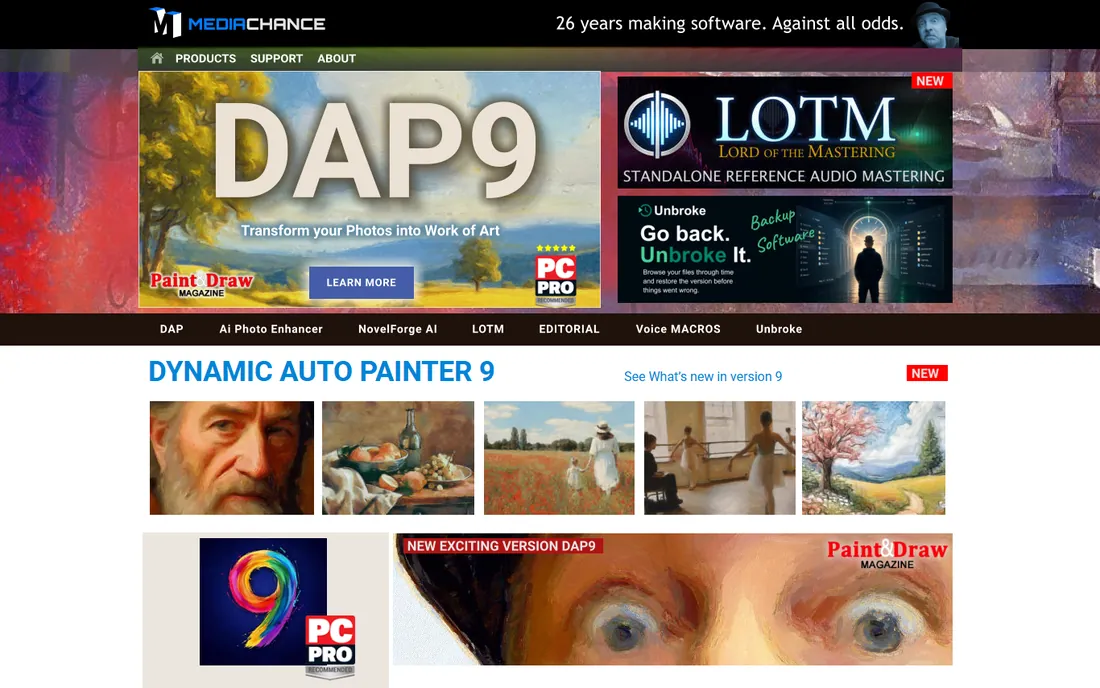The width and height of the screenshot is (1100, 688).
Task: Click the Paint & Draw Magazine logo on DAP9 banner
Action: point(201,284)
